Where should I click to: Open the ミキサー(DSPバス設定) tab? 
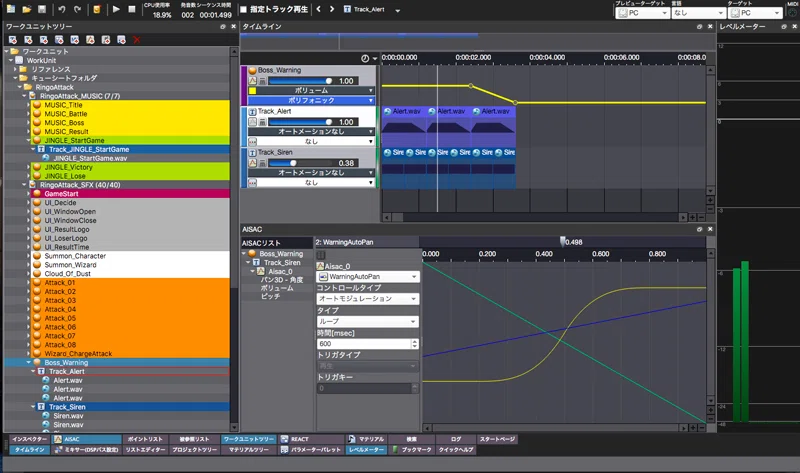click(87, 450)
